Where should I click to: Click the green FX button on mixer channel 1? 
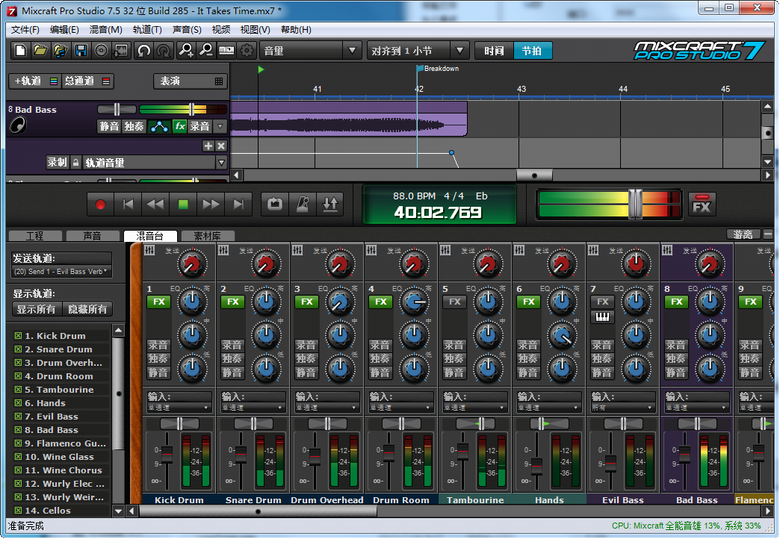[x=158, y=302]
